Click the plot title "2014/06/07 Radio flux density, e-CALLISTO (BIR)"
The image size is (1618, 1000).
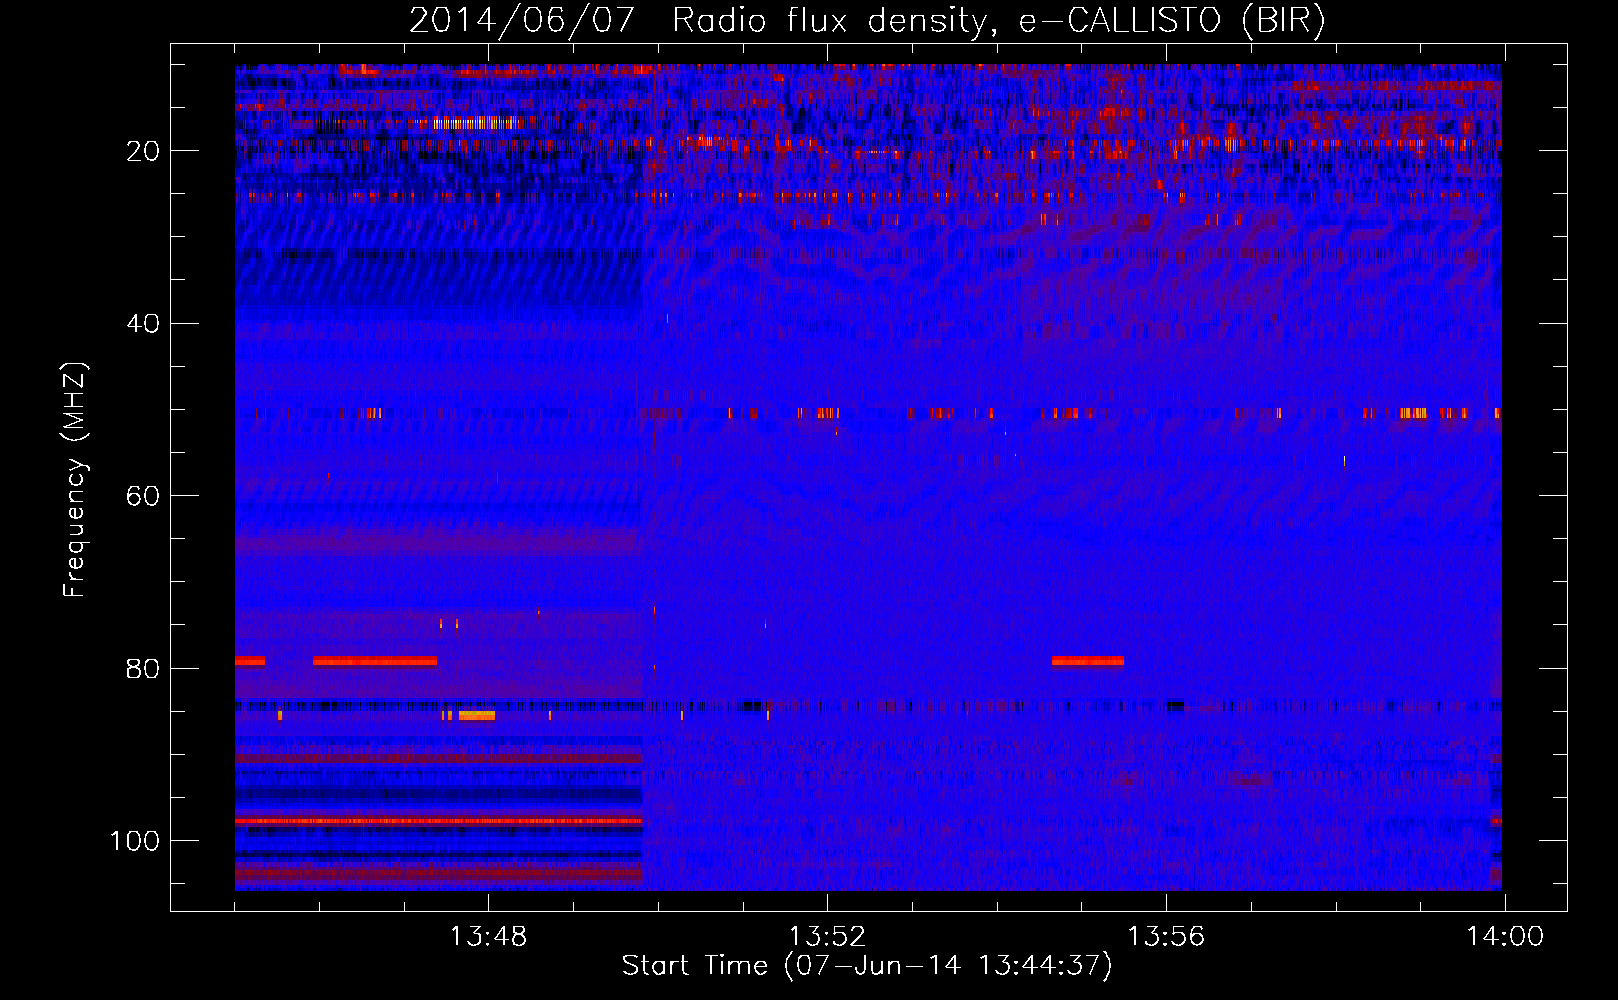[867, 21]
